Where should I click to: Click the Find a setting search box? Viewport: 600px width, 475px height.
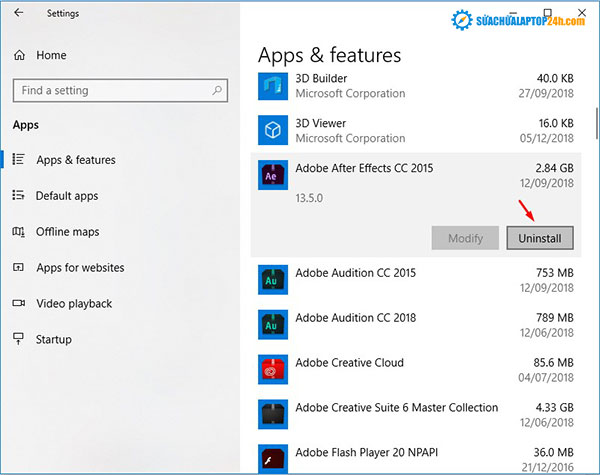point(120,90)
